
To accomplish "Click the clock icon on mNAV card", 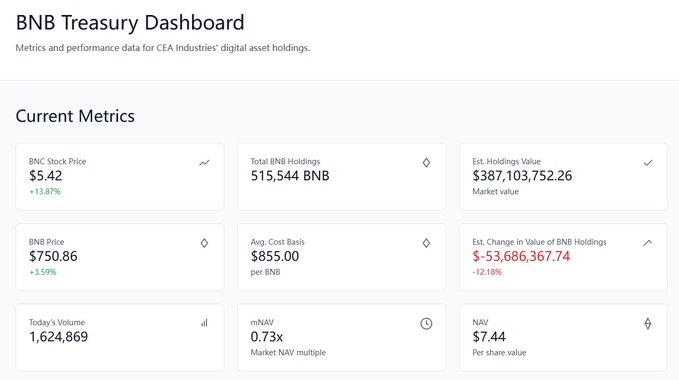I will (x=426, y=323).
